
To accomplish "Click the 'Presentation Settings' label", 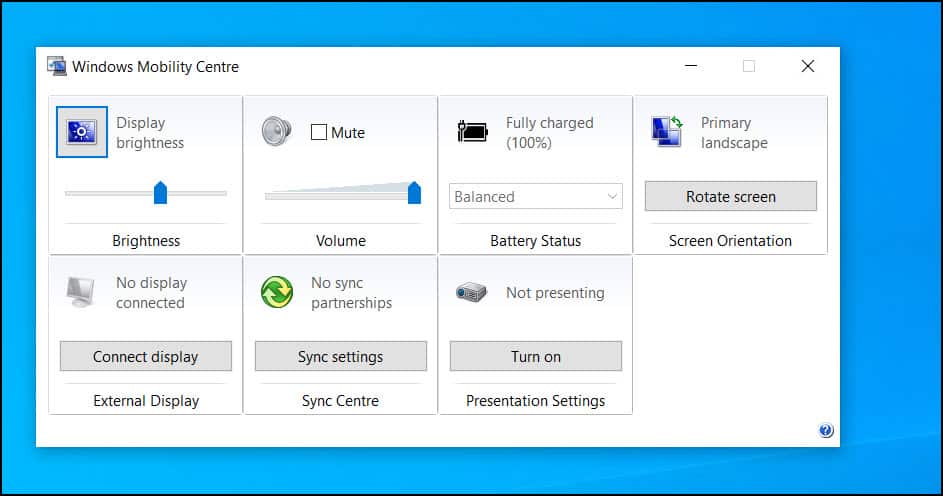I will coord(535,401).
